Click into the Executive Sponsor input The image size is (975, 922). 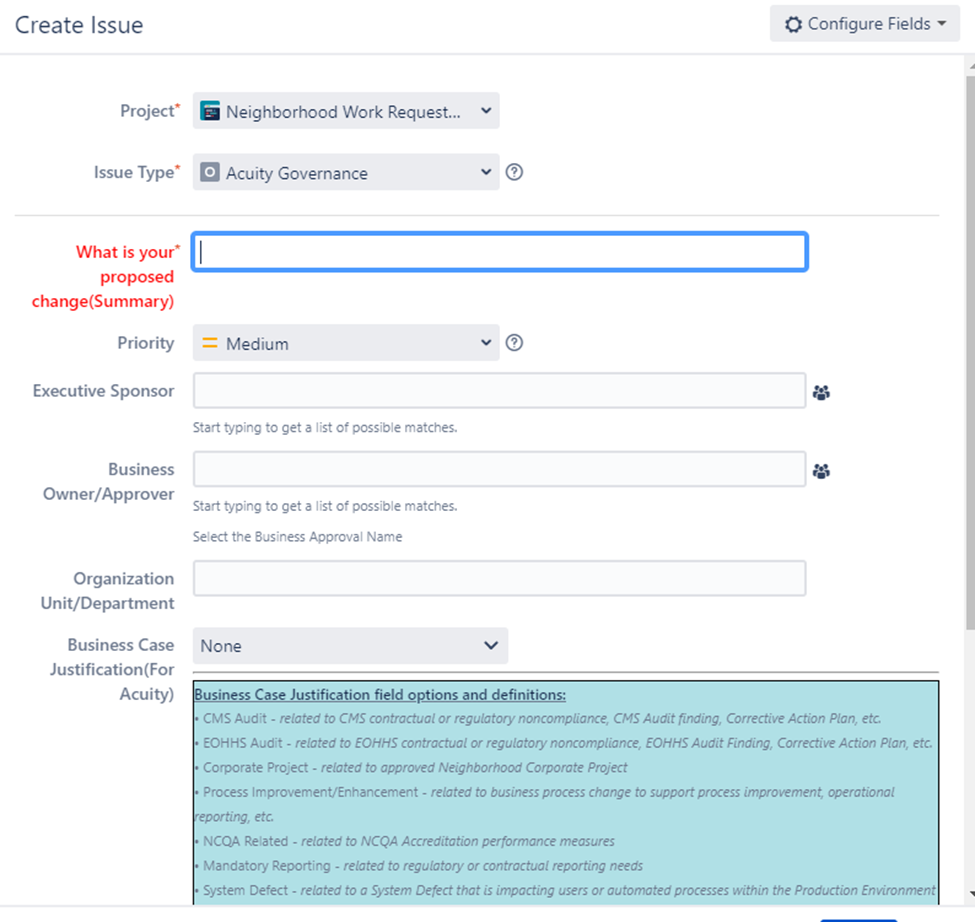[499, 390]
